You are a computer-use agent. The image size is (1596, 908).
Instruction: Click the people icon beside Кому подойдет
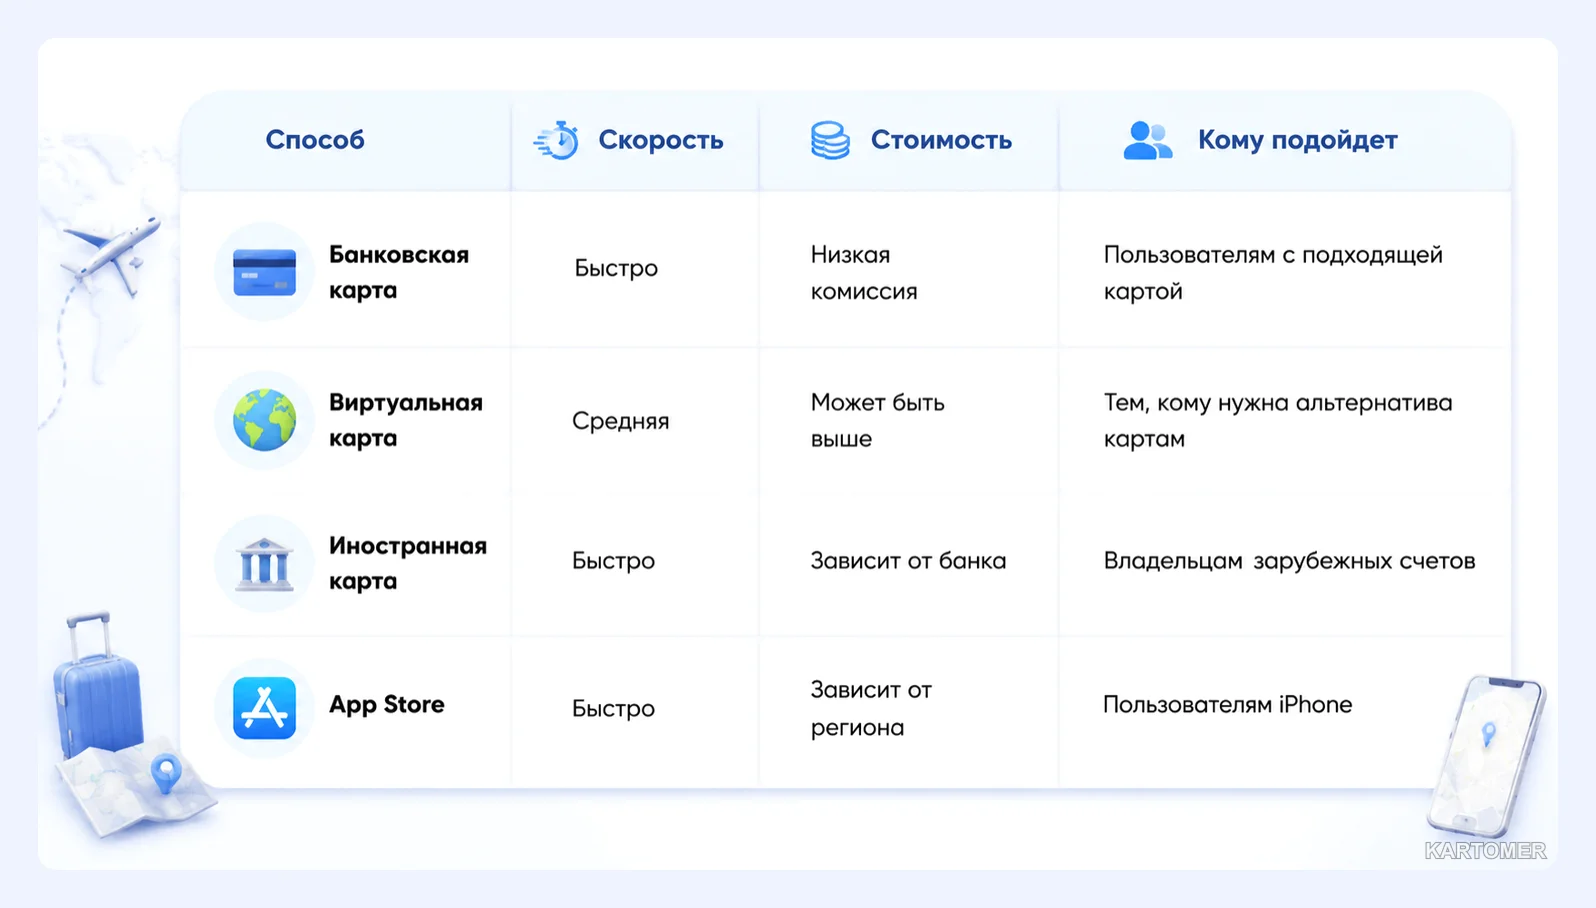pyautogui.click(x=1147, y=140)
